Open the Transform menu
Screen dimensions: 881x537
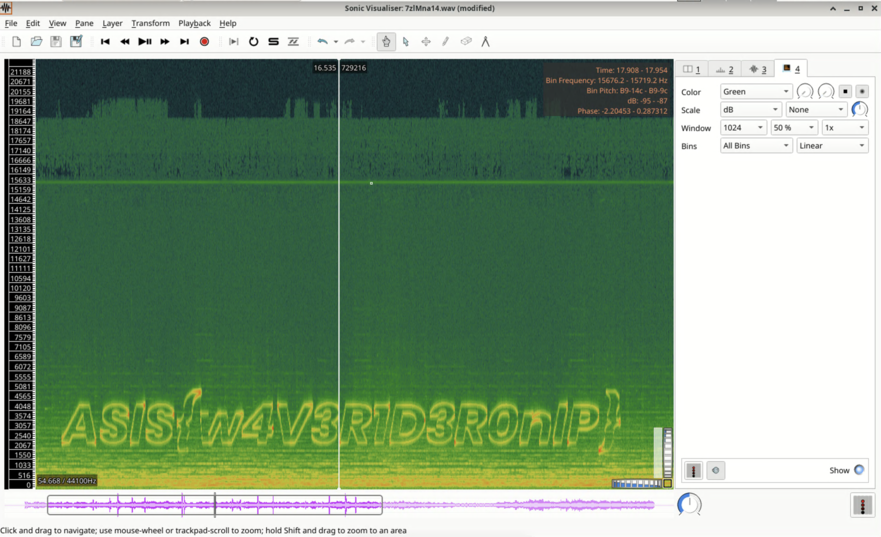tap(150, 23)
